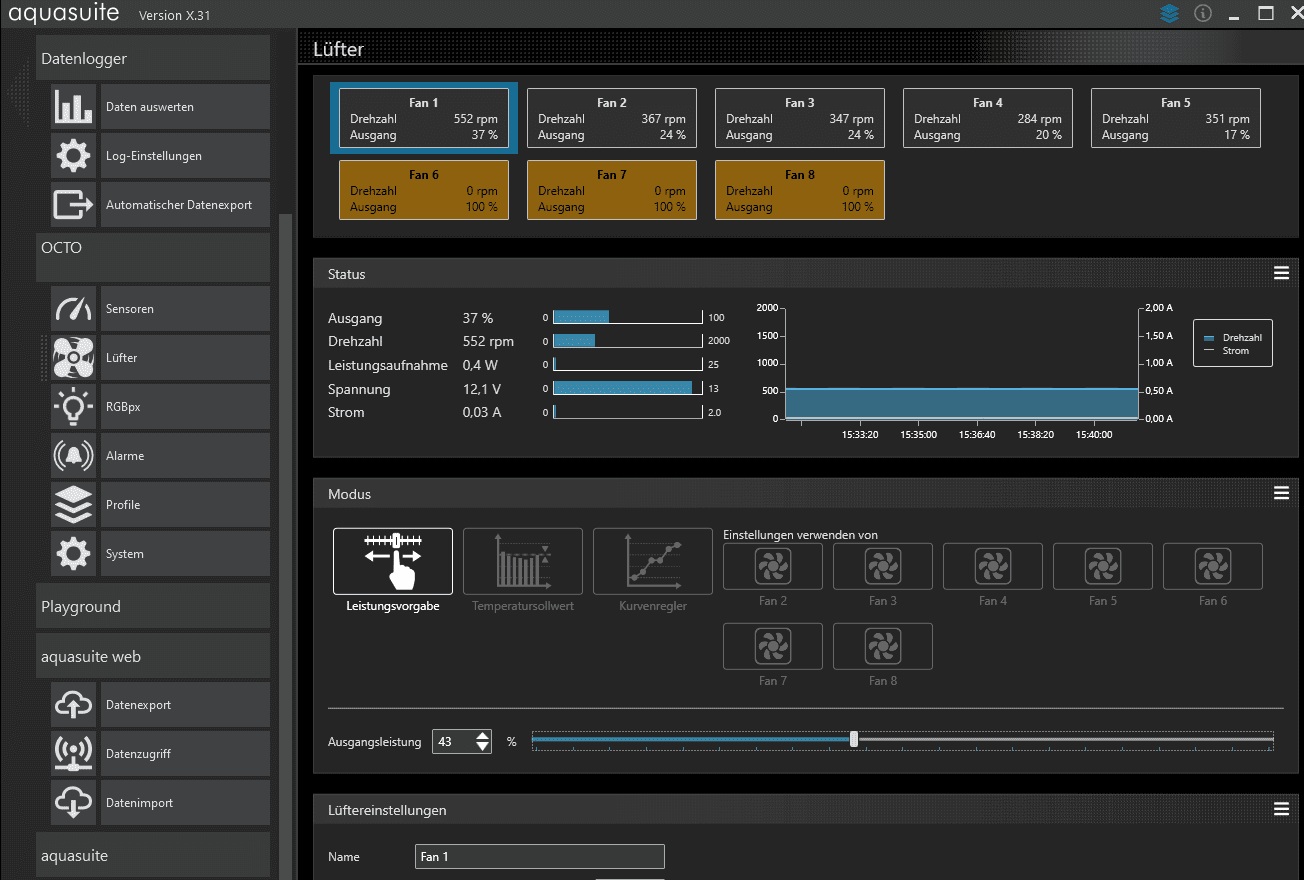Screen dimensions: 1304x880
Task: Select the Fan 7 card
Action: 612,190
